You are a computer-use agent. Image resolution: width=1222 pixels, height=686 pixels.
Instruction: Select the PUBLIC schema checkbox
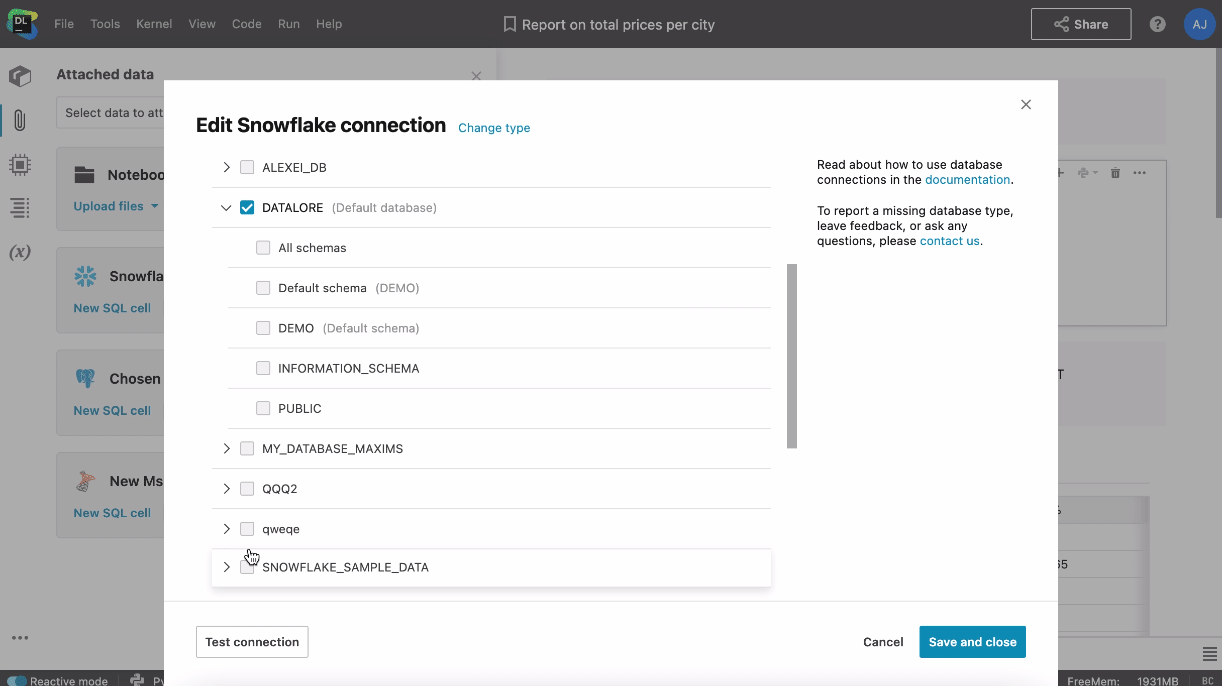coord(263,408)
